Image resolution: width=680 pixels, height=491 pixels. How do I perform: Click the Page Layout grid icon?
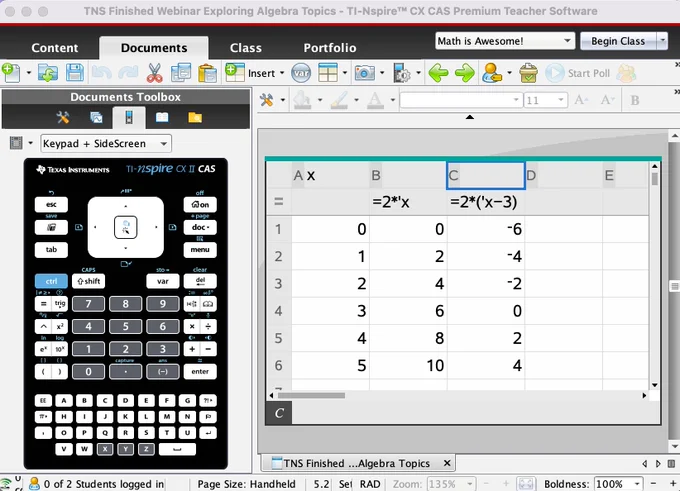click(x=328, y=72)
